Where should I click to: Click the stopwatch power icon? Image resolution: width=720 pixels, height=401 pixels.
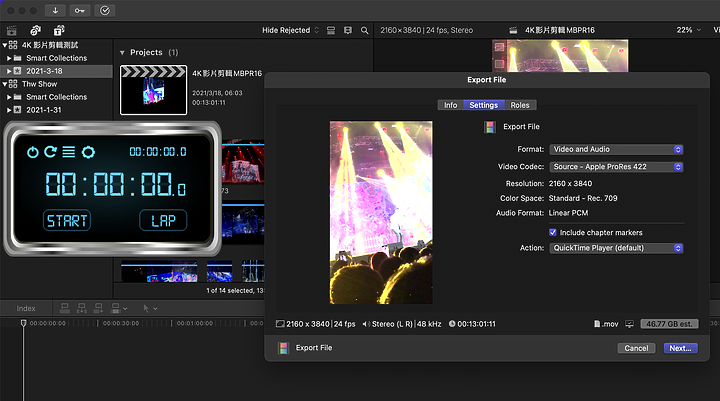coord(33,152)
